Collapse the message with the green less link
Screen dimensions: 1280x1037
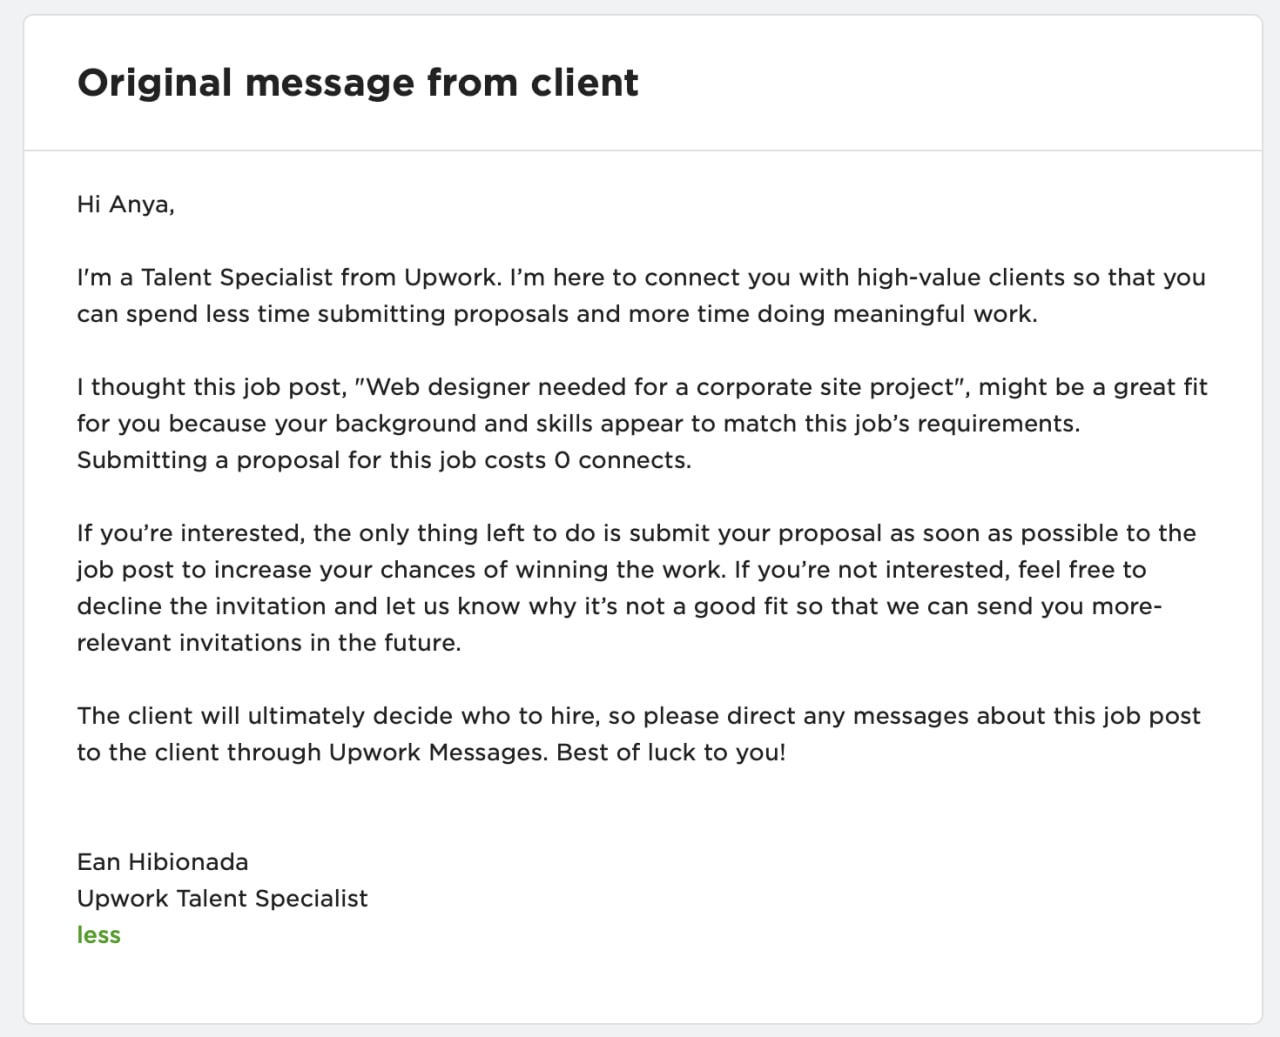[x=99, y=935]
